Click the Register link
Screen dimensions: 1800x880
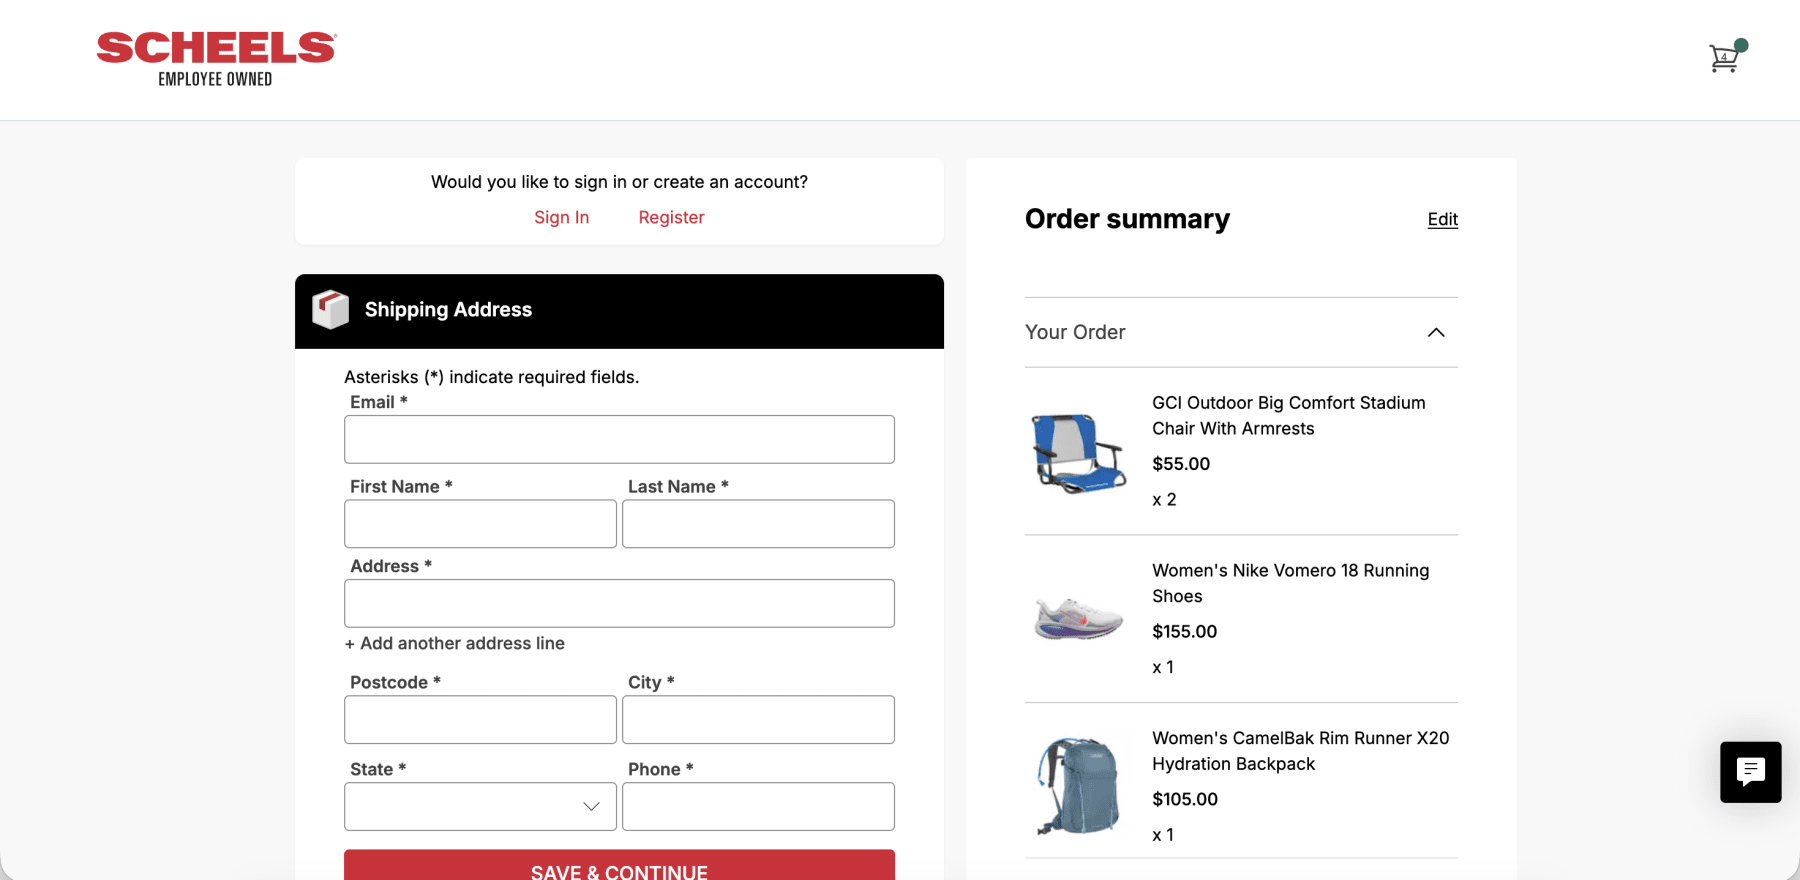point(671,217)
